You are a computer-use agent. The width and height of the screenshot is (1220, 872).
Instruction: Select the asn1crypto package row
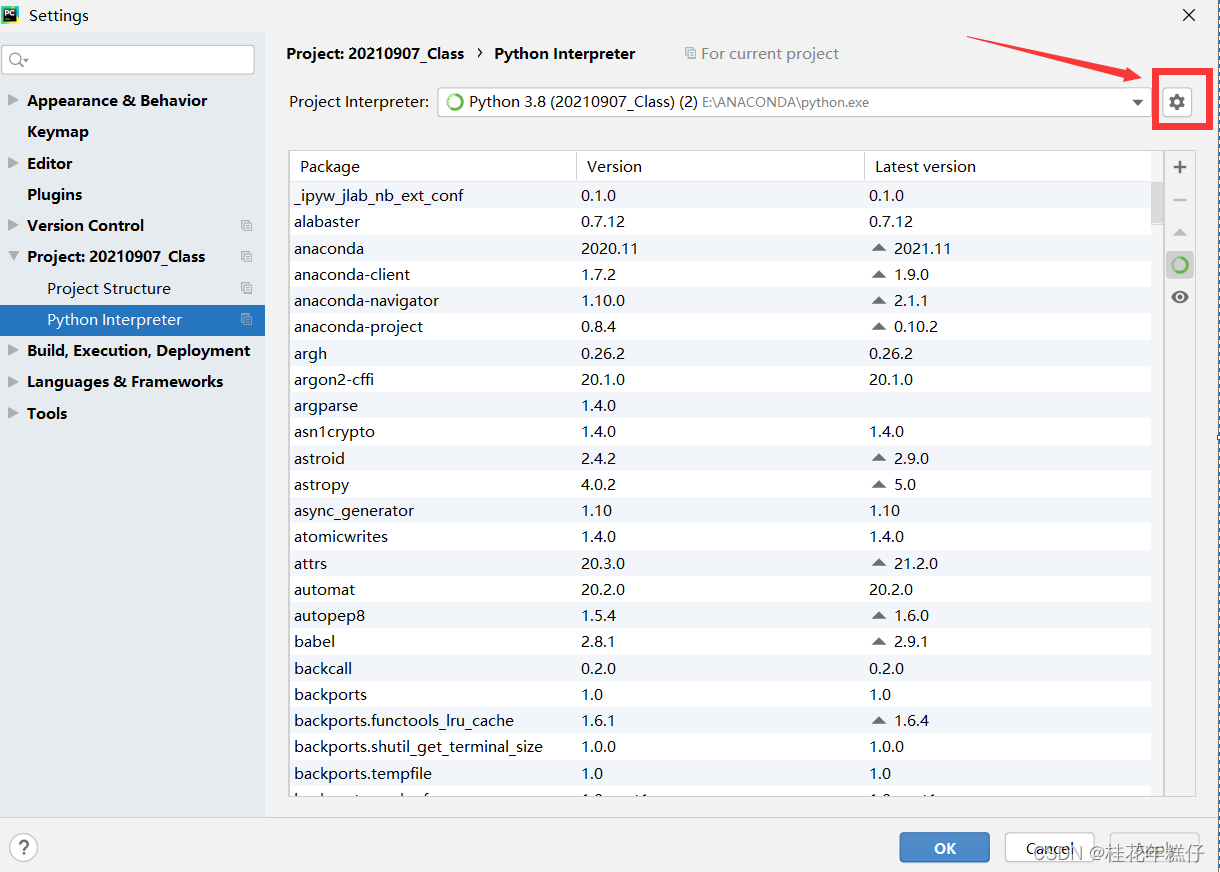720,432
